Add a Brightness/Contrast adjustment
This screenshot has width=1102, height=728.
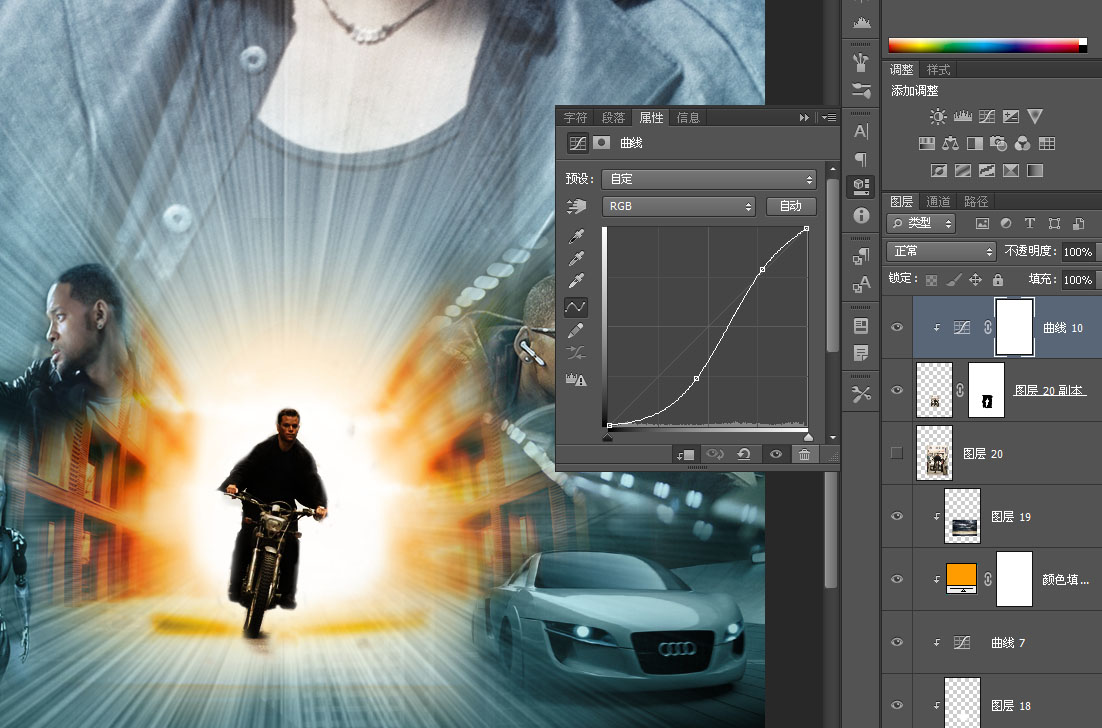938,116
